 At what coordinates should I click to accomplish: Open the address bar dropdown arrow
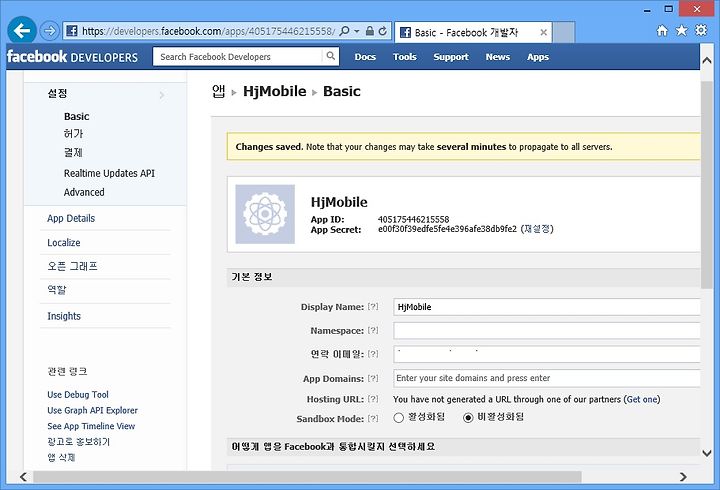pyautogui.click(x=357, y=31)
